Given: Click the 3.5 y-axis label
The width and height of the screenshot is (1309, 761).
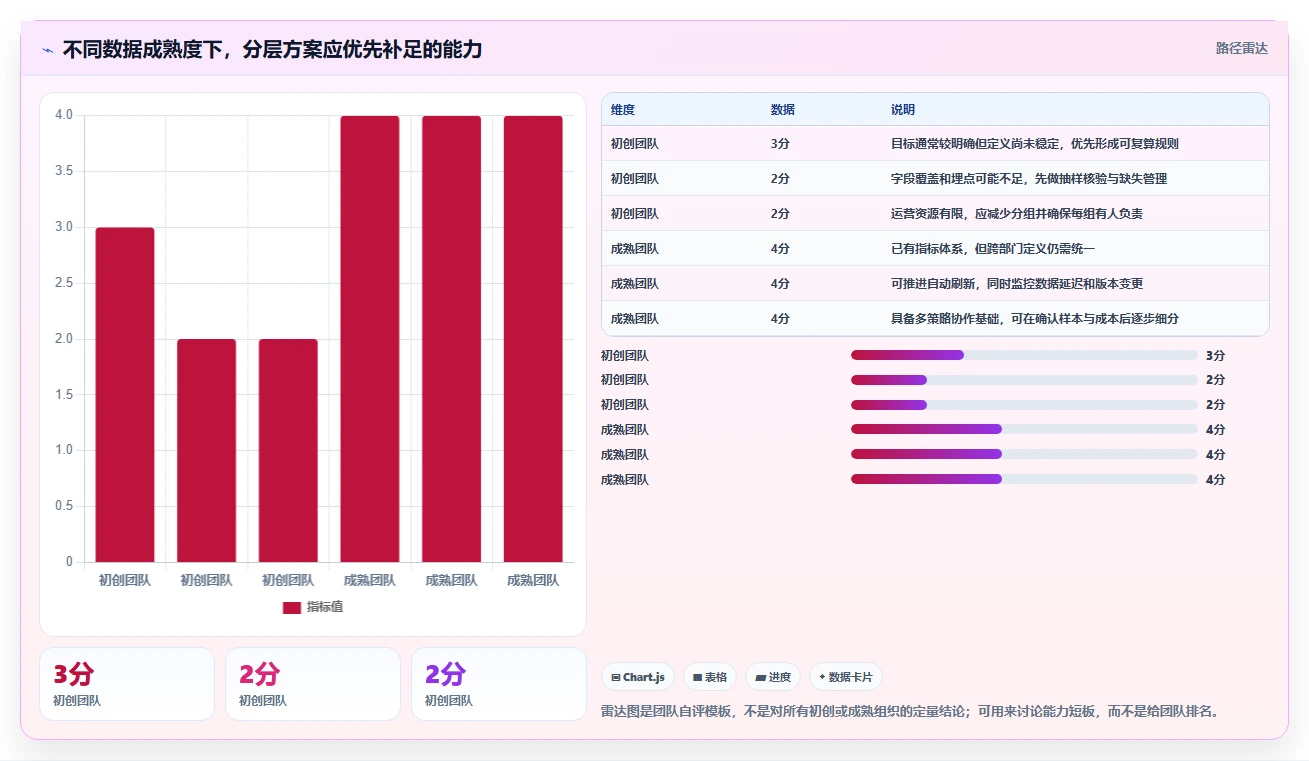Looking at the screenshot, I should (64, 171).
